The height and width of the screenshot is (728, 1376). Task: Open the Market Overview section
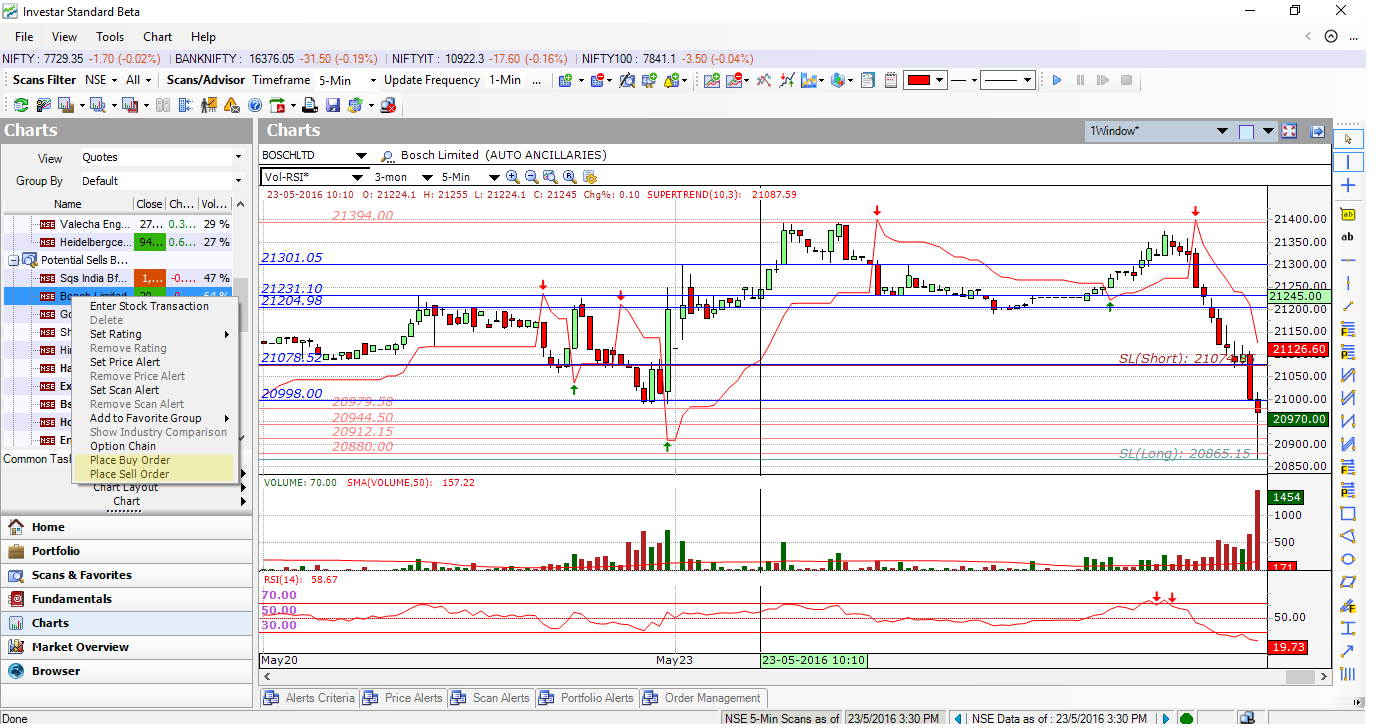[126, 647]
